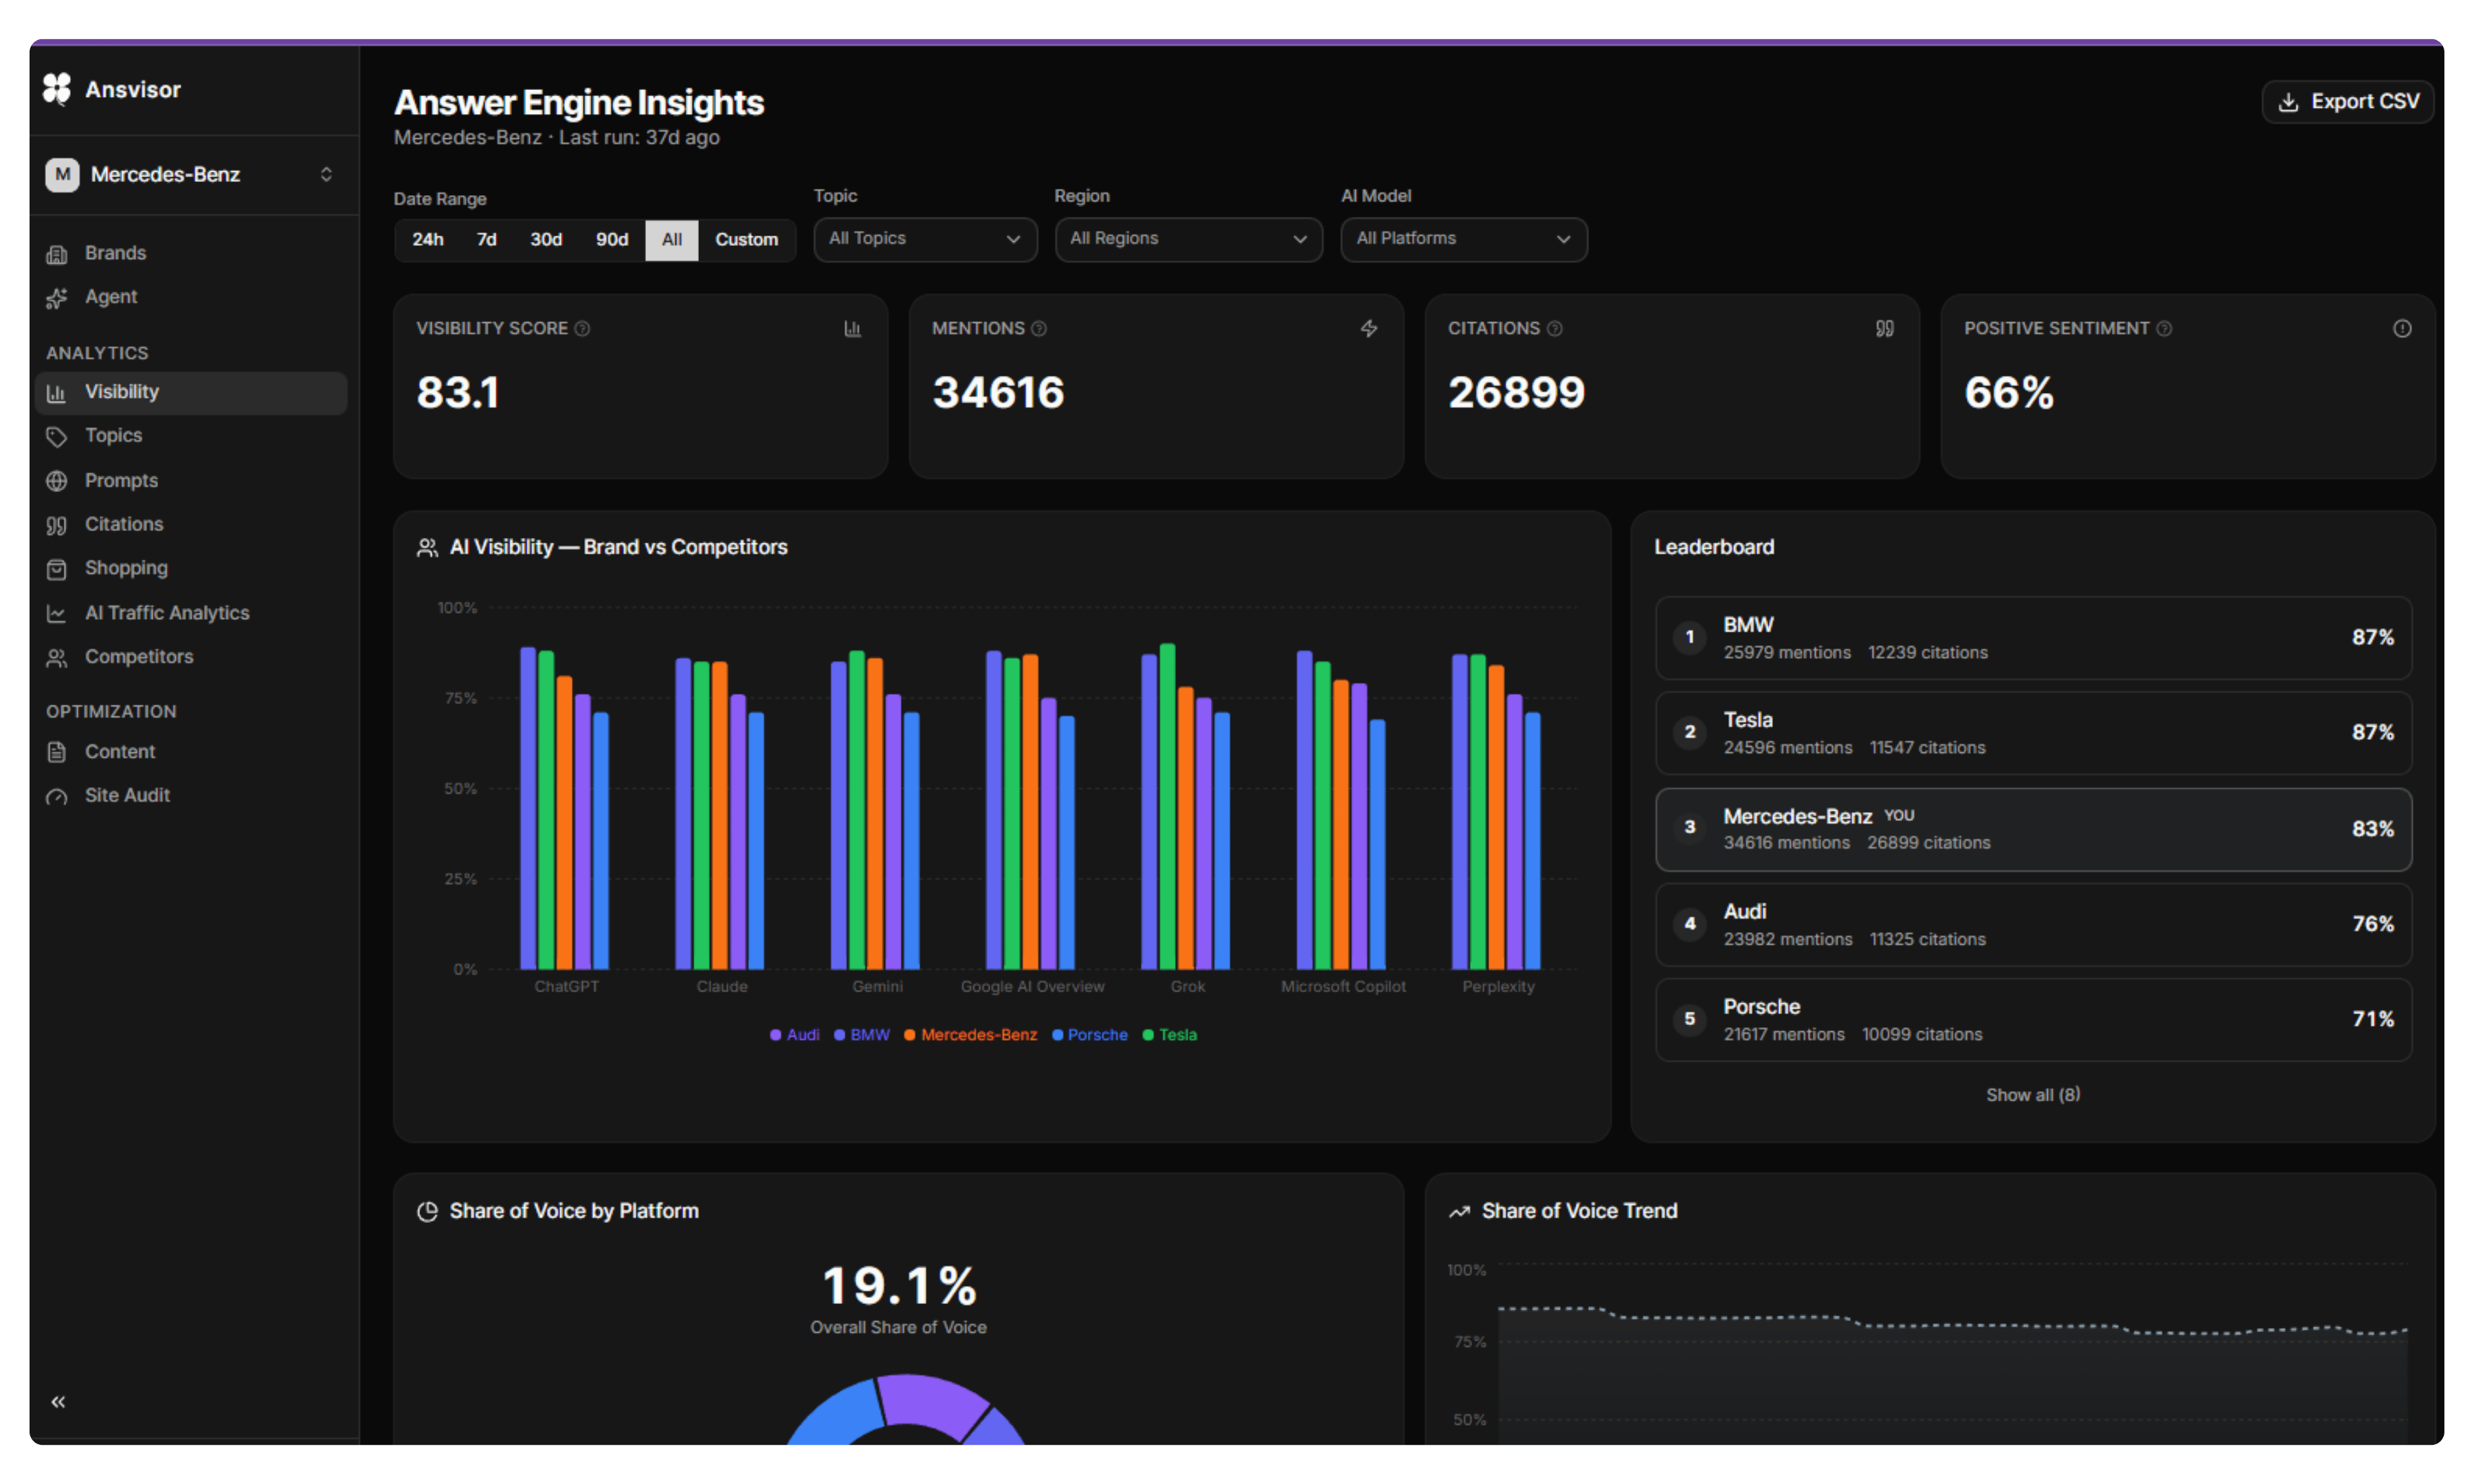
Task: Click the Perplexity label on chart axis
Action: [x=1498, y=987]
